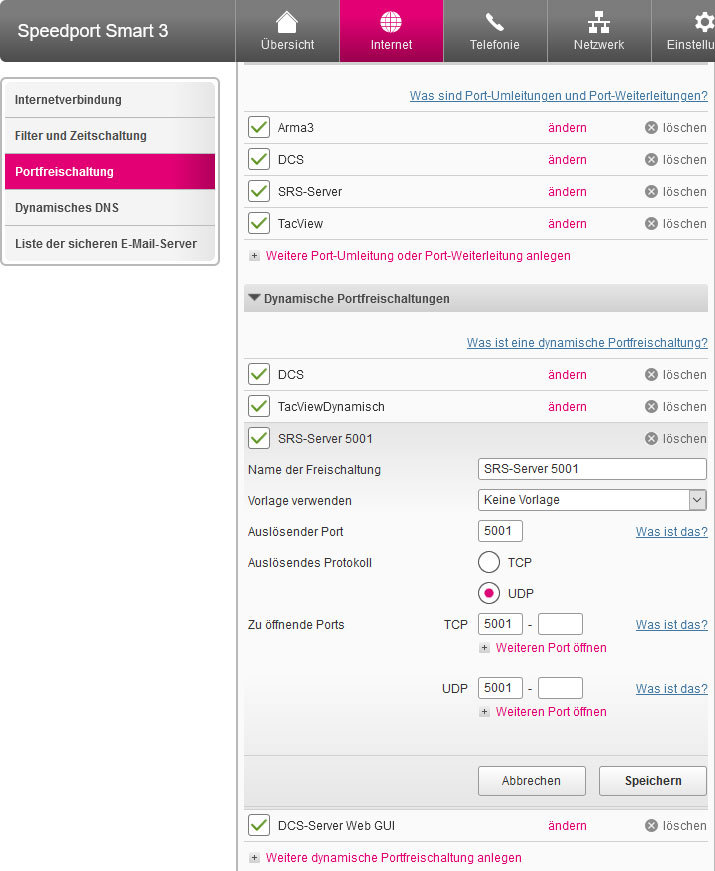Select the TCP radio button for Auslösendes Protokoll
715x871 pixels.
(489, 562)
